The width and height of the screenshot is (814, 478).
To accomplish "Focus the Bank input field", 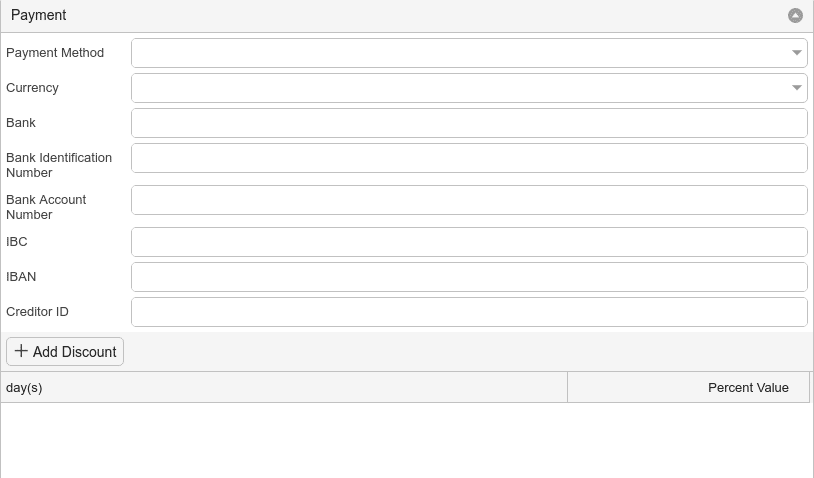I will click(x=469, y=123).
